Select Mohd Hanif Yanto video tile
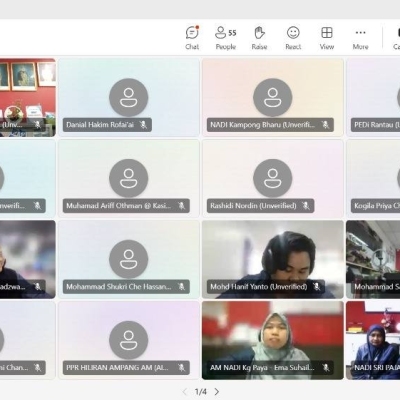 (273, 259)
